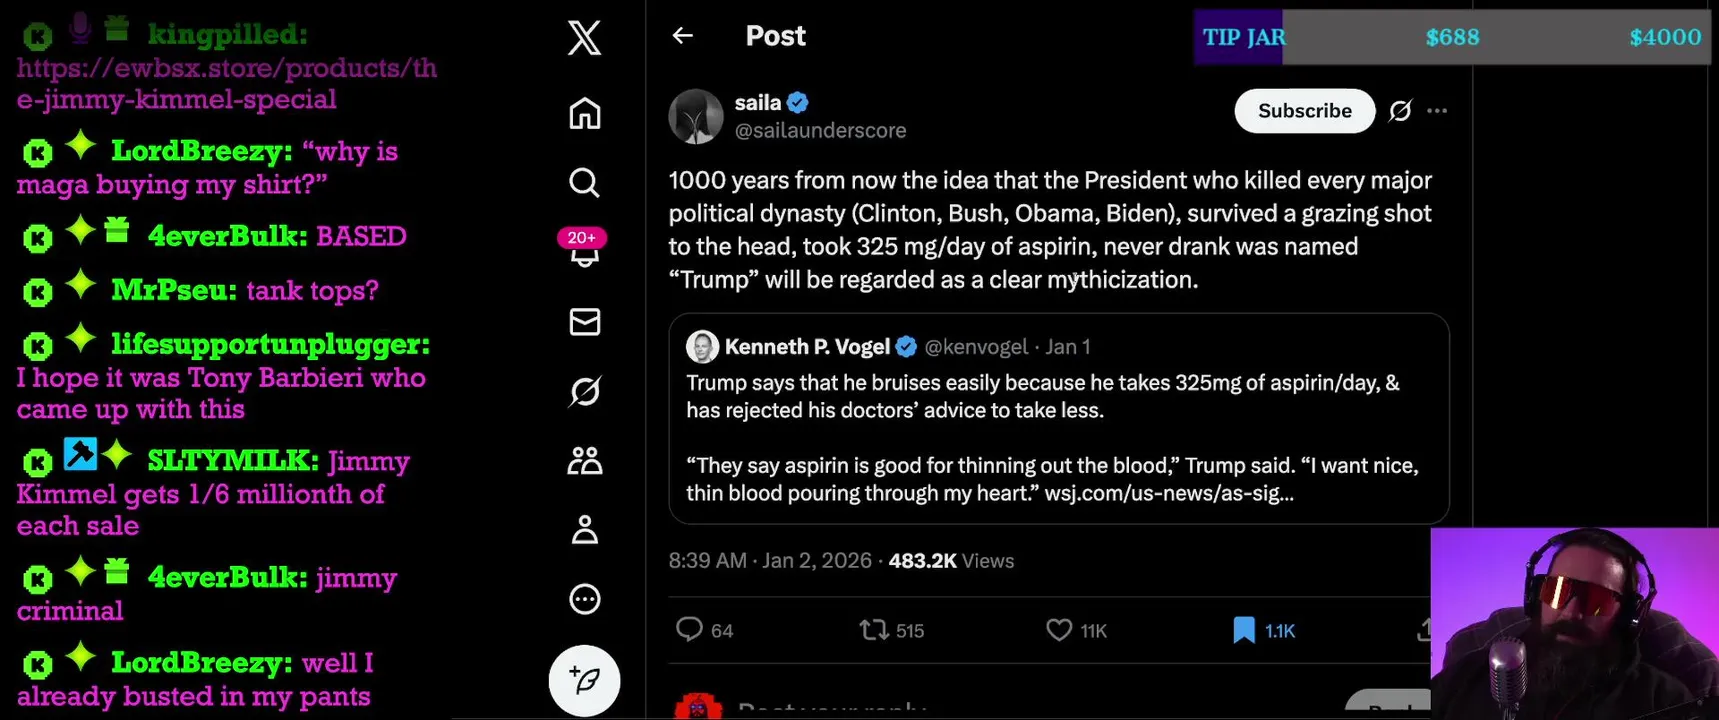This screenshot has height=720, width=1719.
Task: Click the X logo icon
Action: click(585, 39)
